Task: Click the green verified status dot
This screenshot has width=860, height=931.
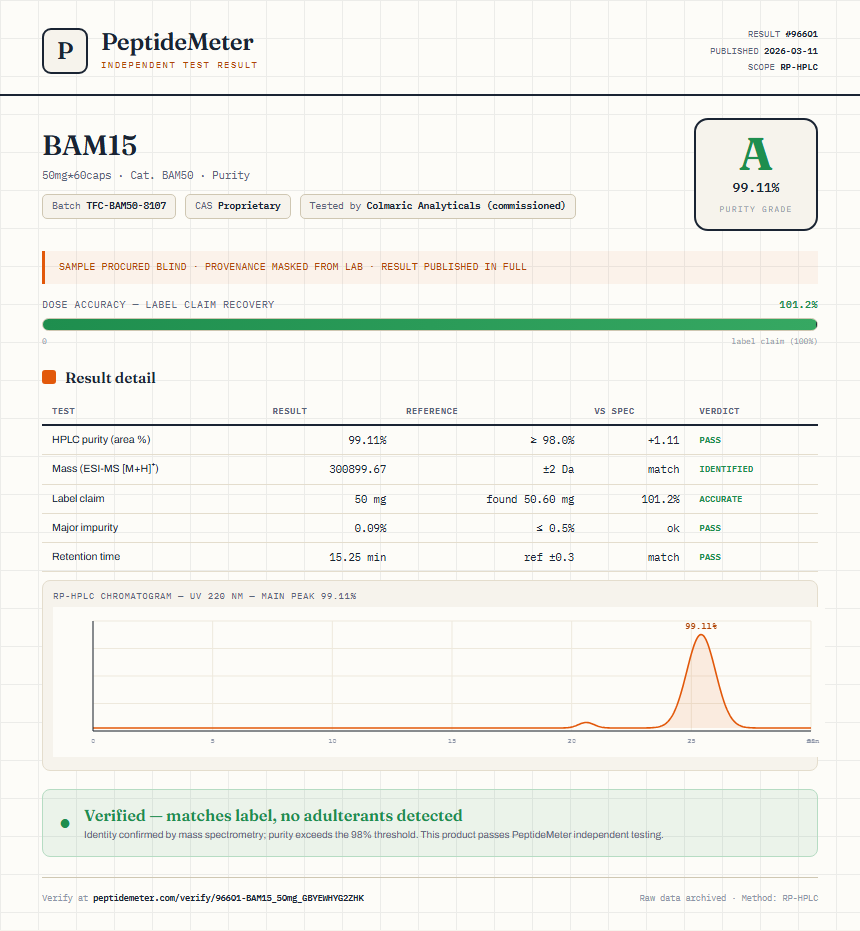Action: (x=65, y=823)
